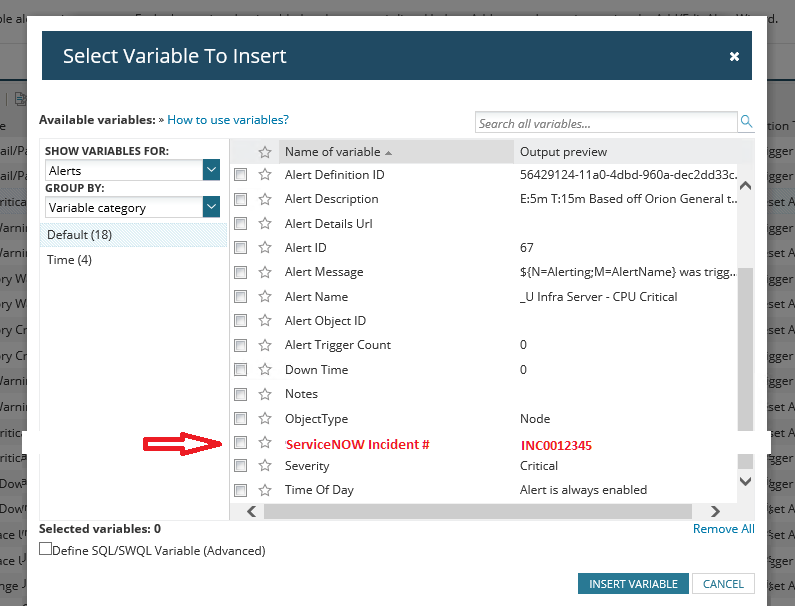This screenshot has width=795, height=606.
Task: Select the Time (4) category
Action: 133,260
